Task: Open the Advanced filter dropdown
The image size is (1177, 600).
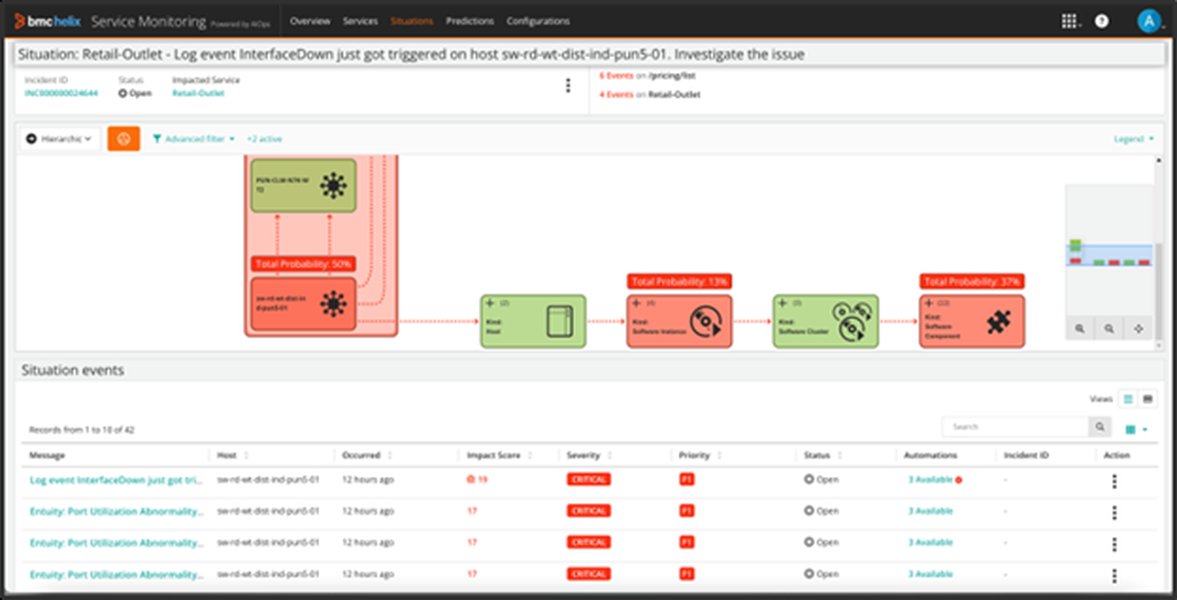Action: (x=194, y=139)
